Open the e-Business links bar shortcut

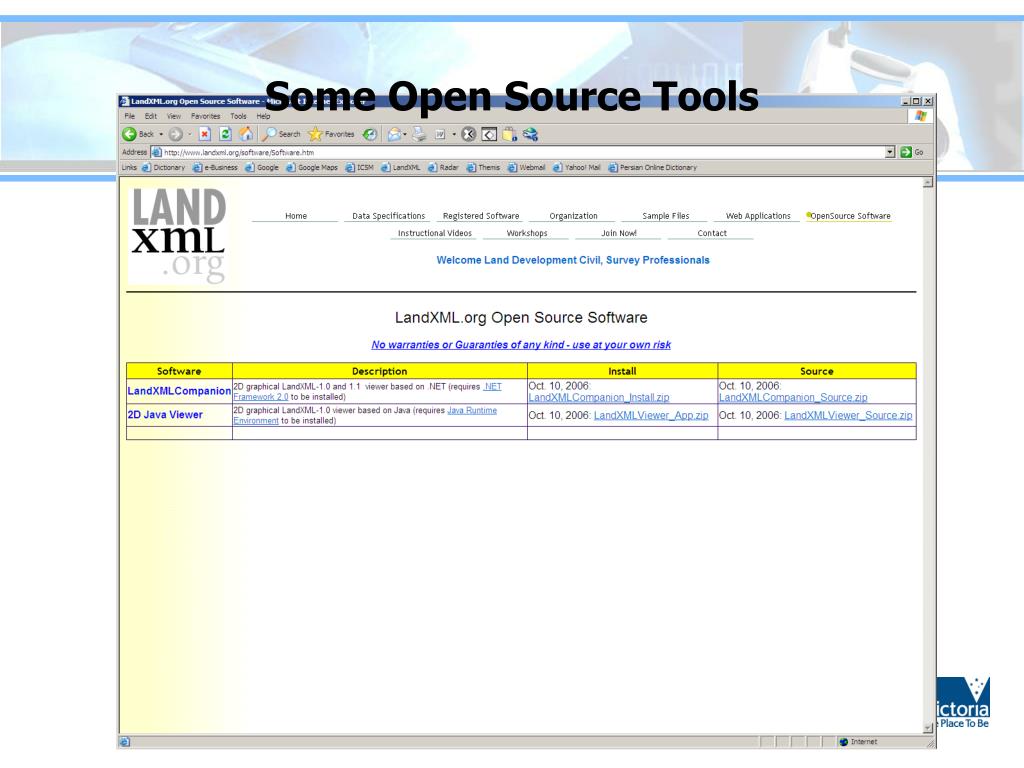(x=216, y=168)
